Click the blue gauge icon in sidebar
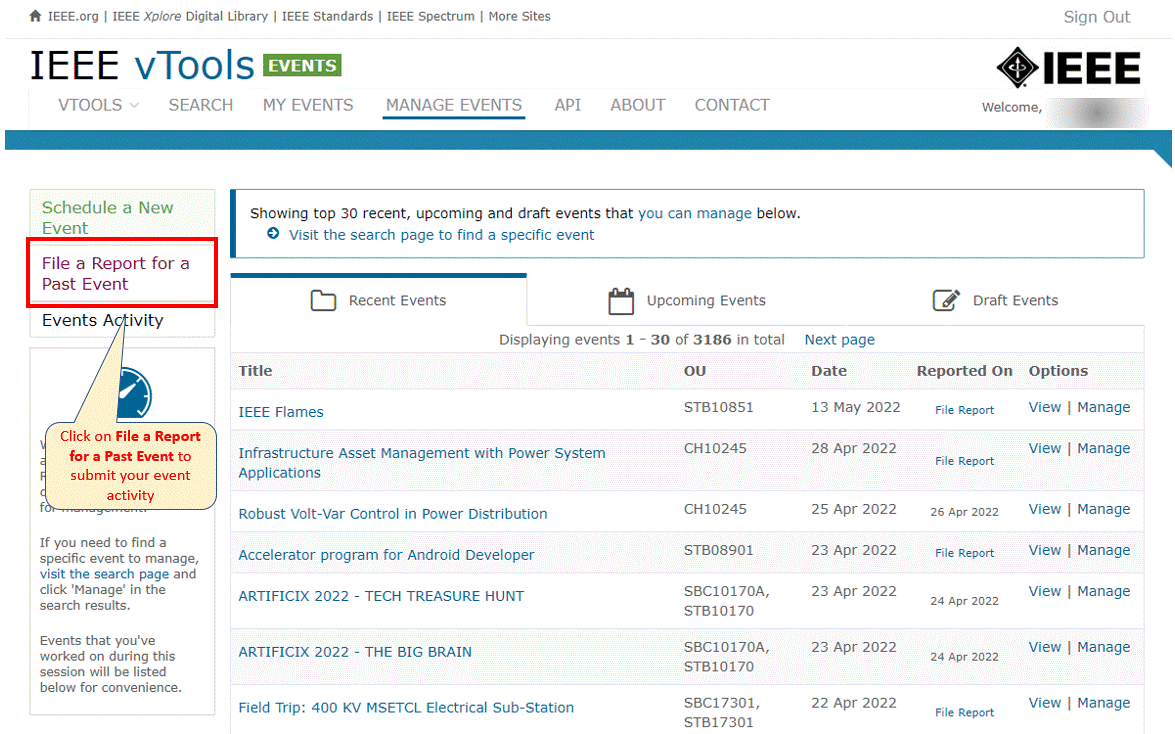 [x=135, y=393]
